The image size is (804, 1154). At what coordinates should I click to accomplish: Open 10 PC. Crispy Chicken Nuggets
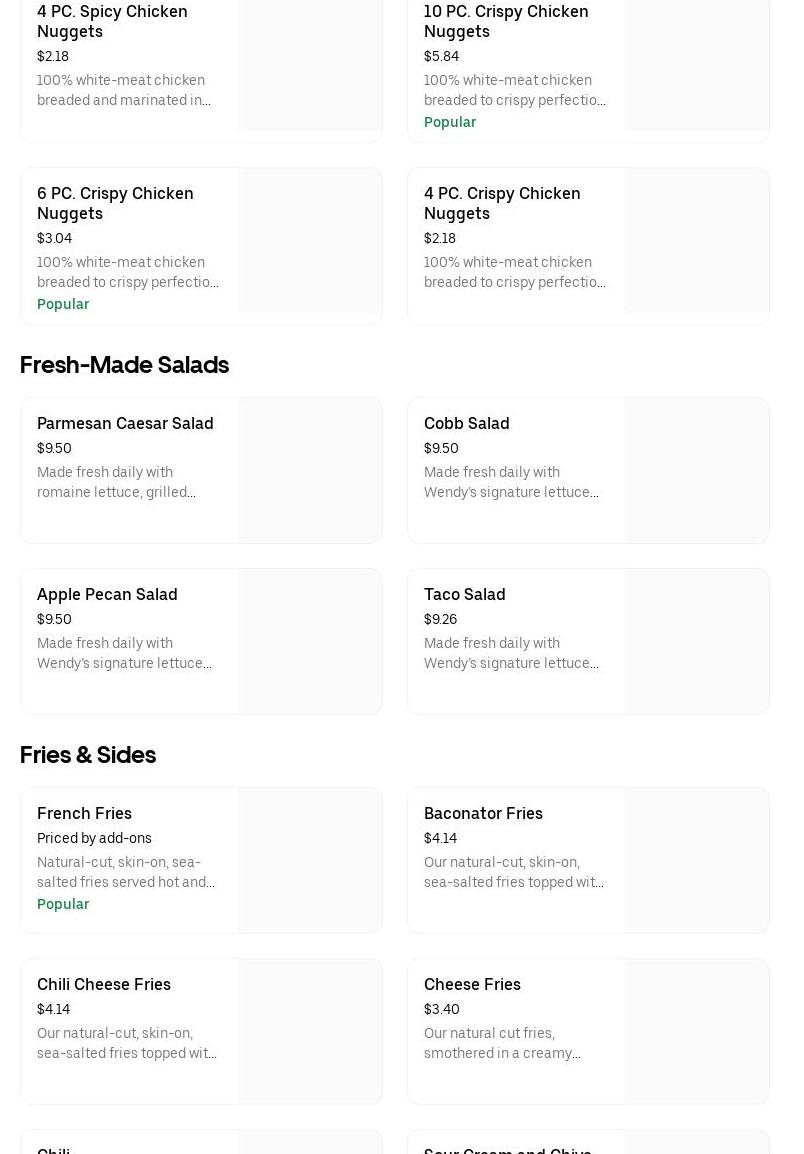(506, 21)
